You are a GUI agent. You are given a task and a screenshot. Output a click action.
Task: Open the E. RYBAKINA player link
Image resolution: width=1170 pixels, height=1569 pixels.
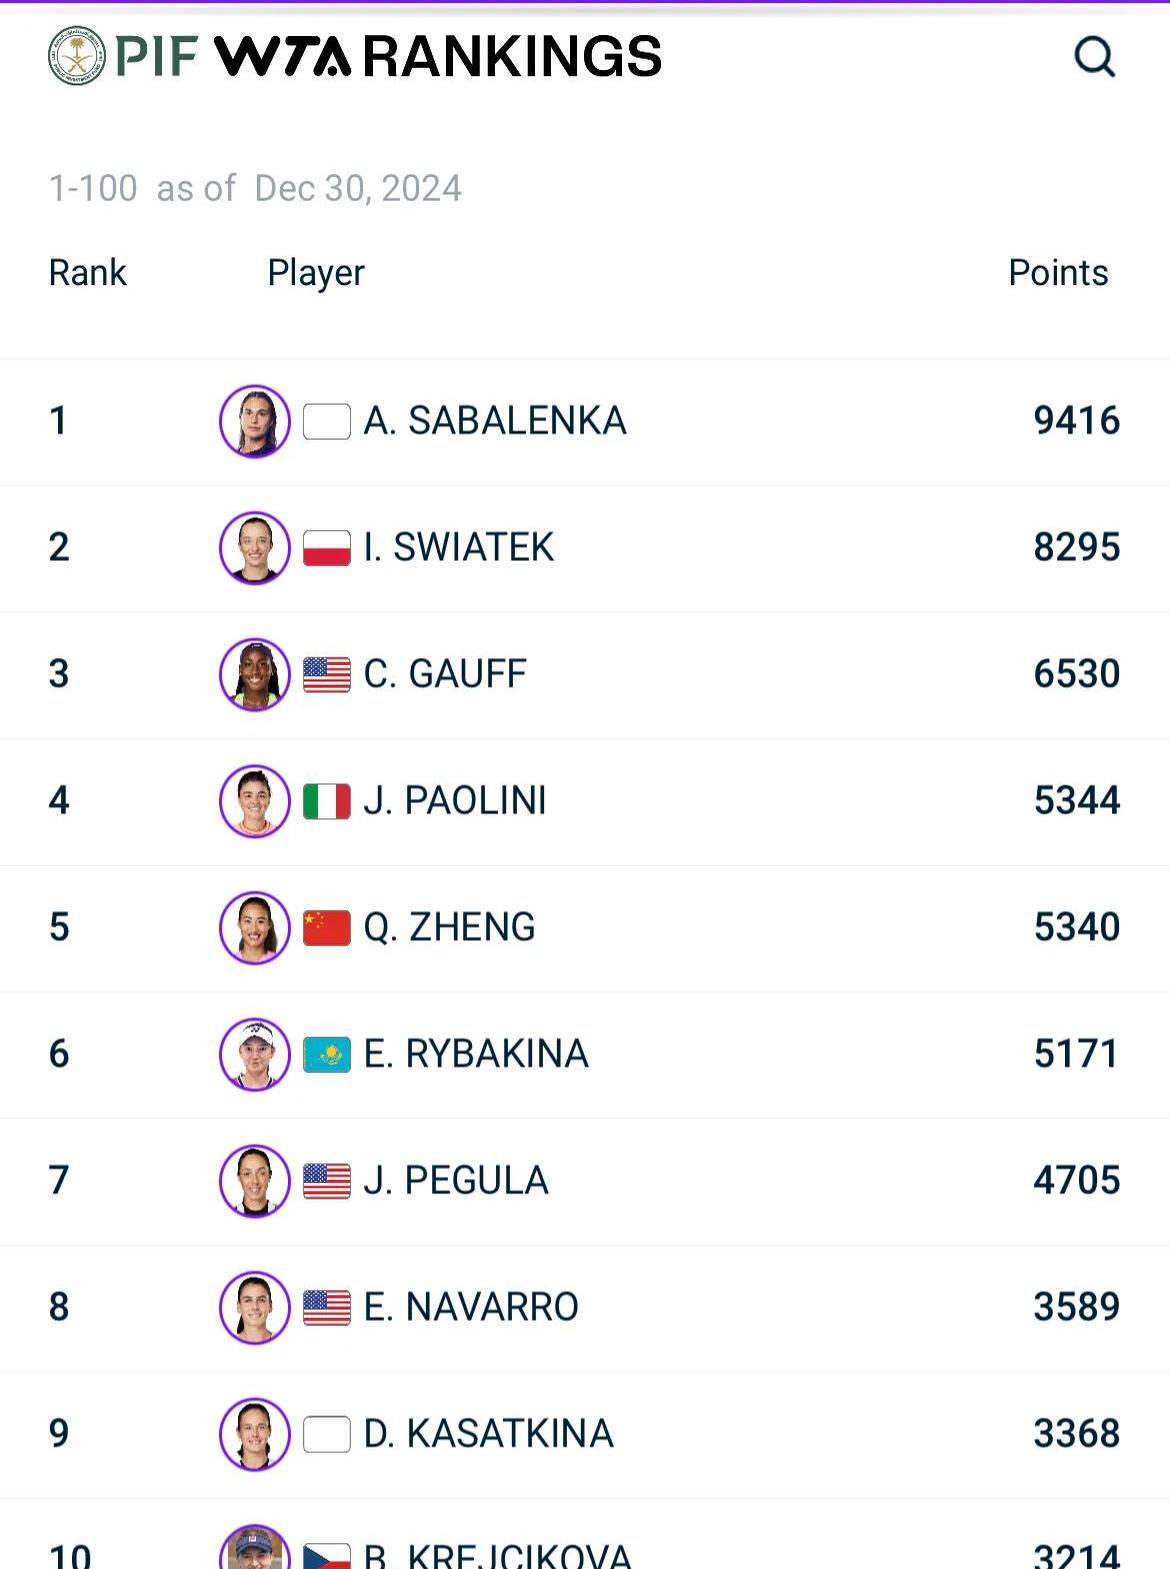[476, 1054]
